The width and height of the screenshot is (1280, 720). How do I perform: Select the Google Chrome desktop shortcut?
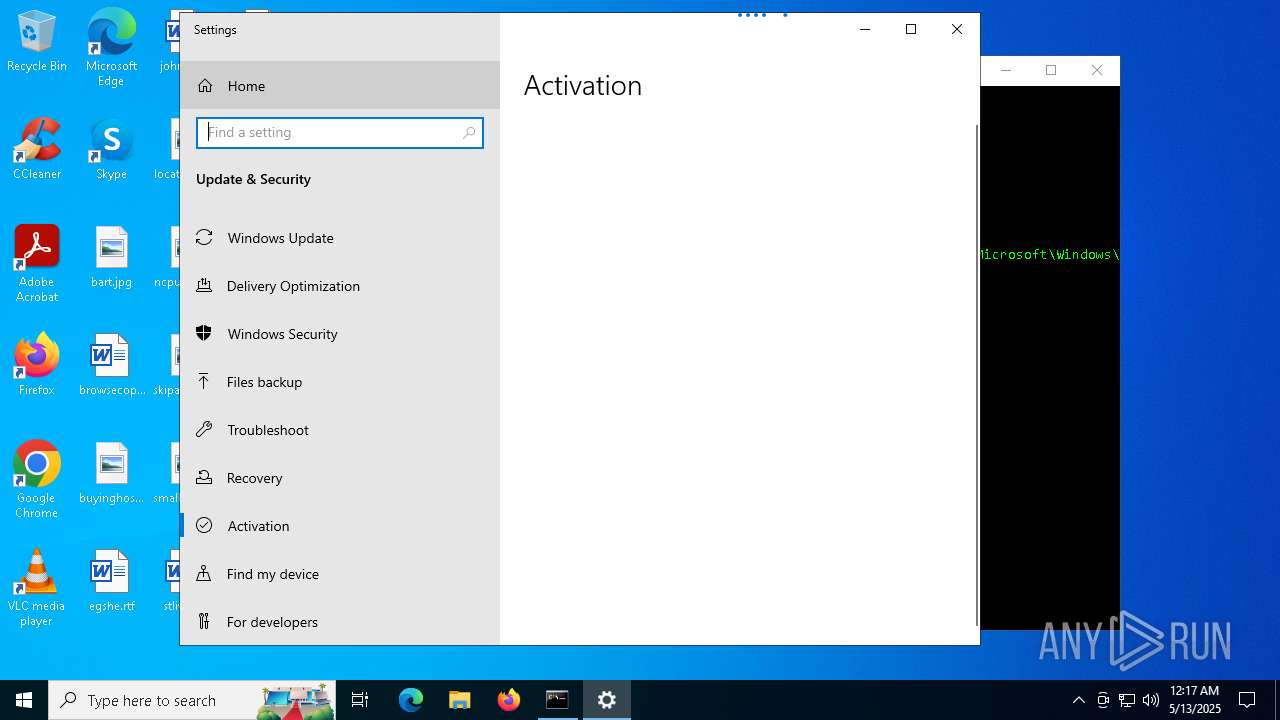click(37, 480)
